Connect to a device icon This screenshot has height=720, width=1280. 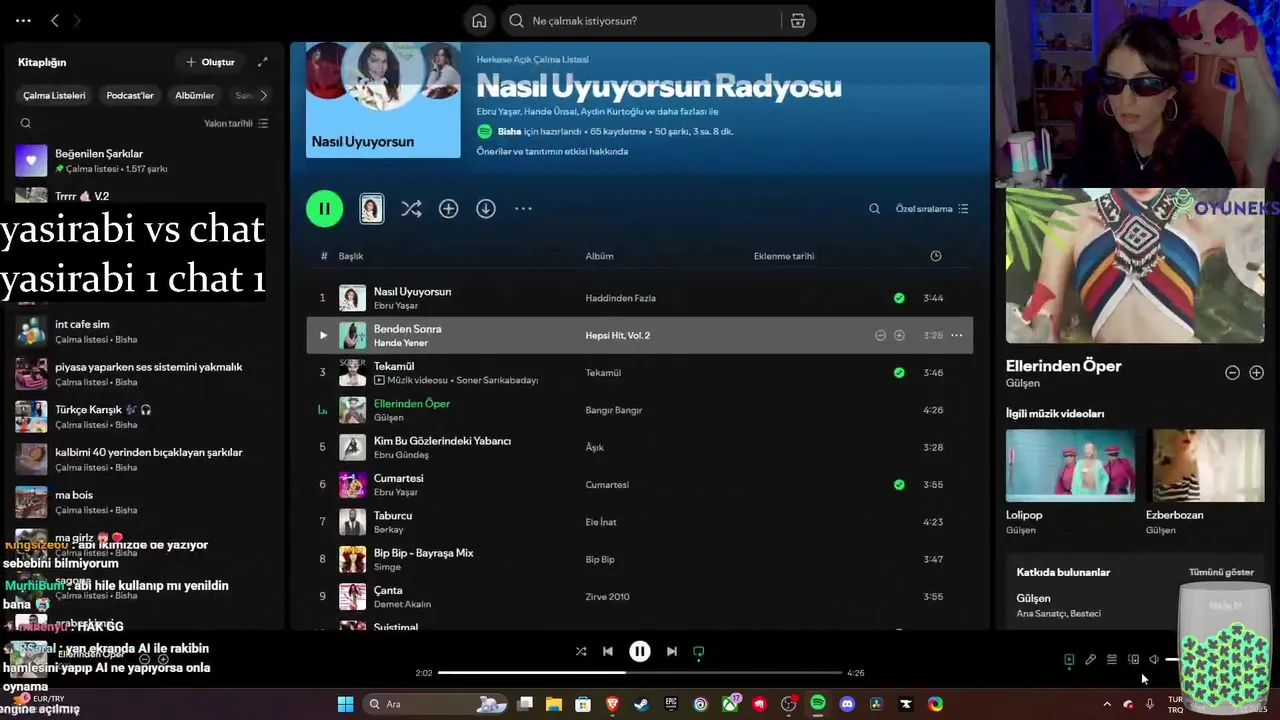point(1133,660)
